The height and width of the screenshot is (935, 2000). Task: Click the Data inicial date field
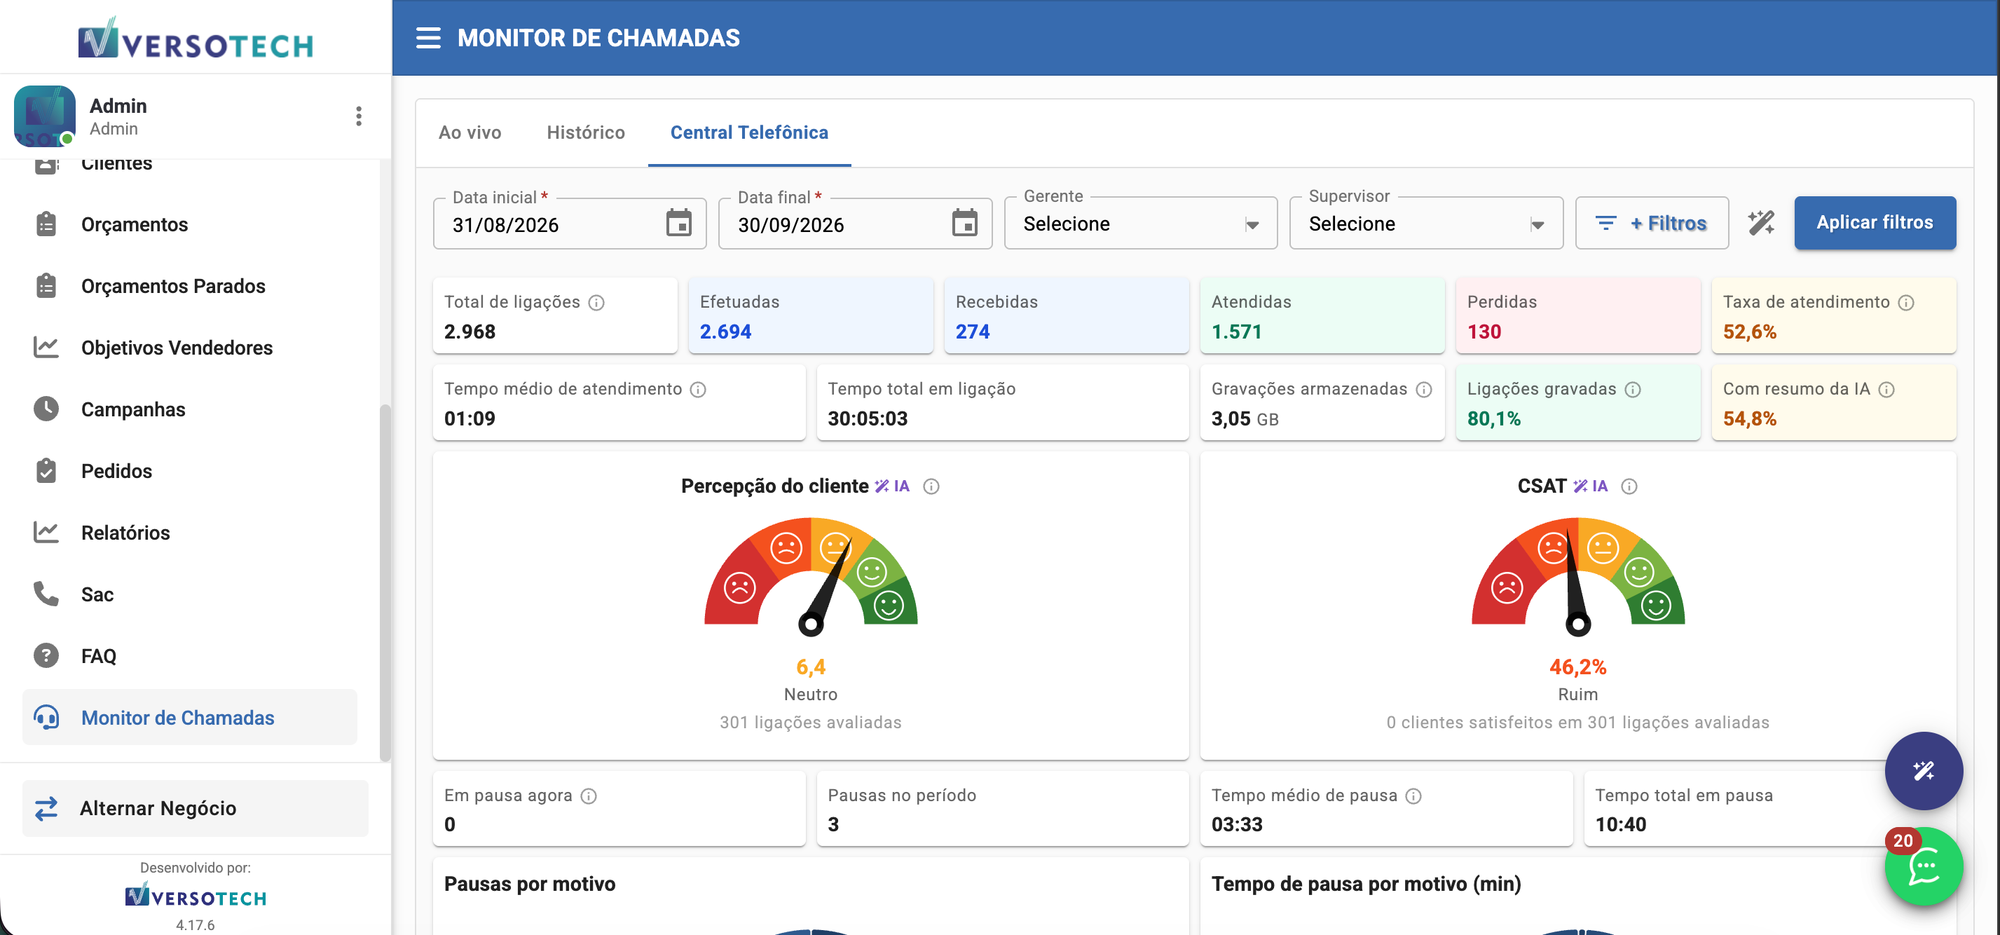pyautogui.click(x=569, y=223)
